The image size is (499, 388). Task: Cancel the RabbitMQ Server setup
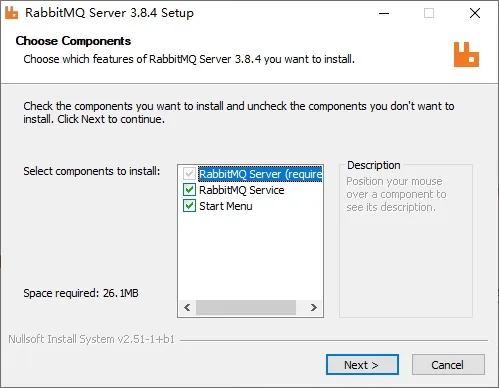click(448, 365)
